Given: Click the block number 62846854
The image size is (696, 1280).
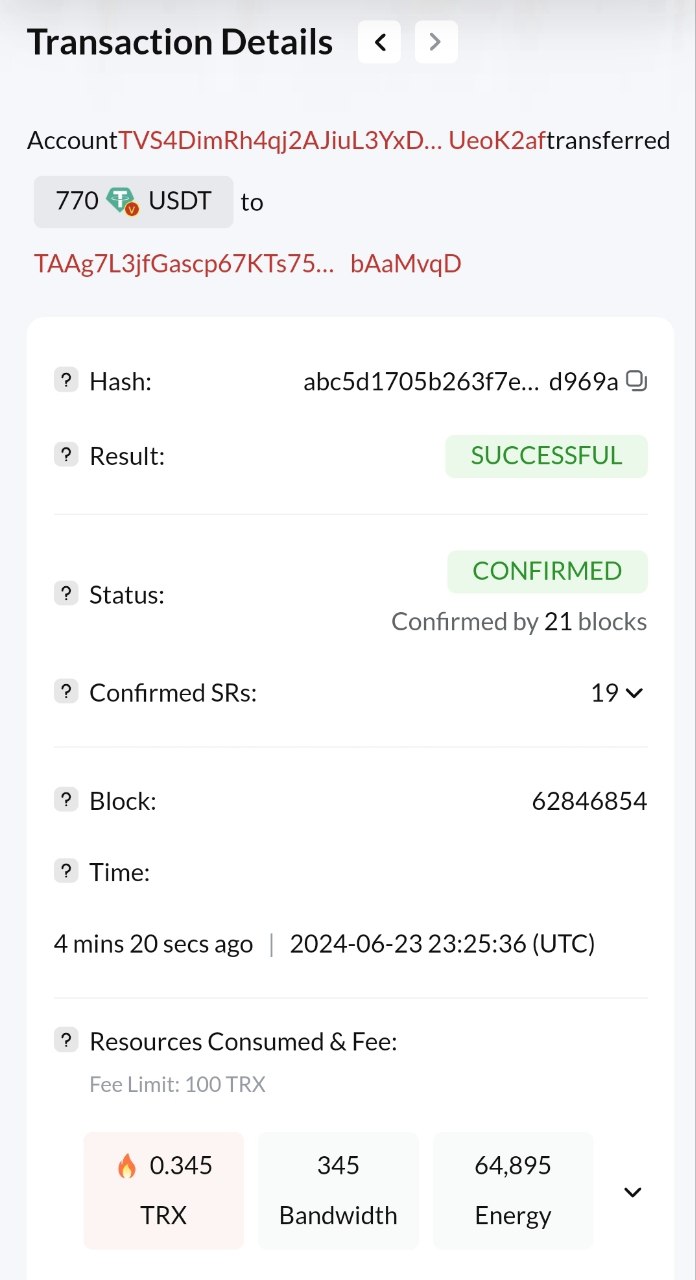Looking at the screenshot, I should 589,801.
